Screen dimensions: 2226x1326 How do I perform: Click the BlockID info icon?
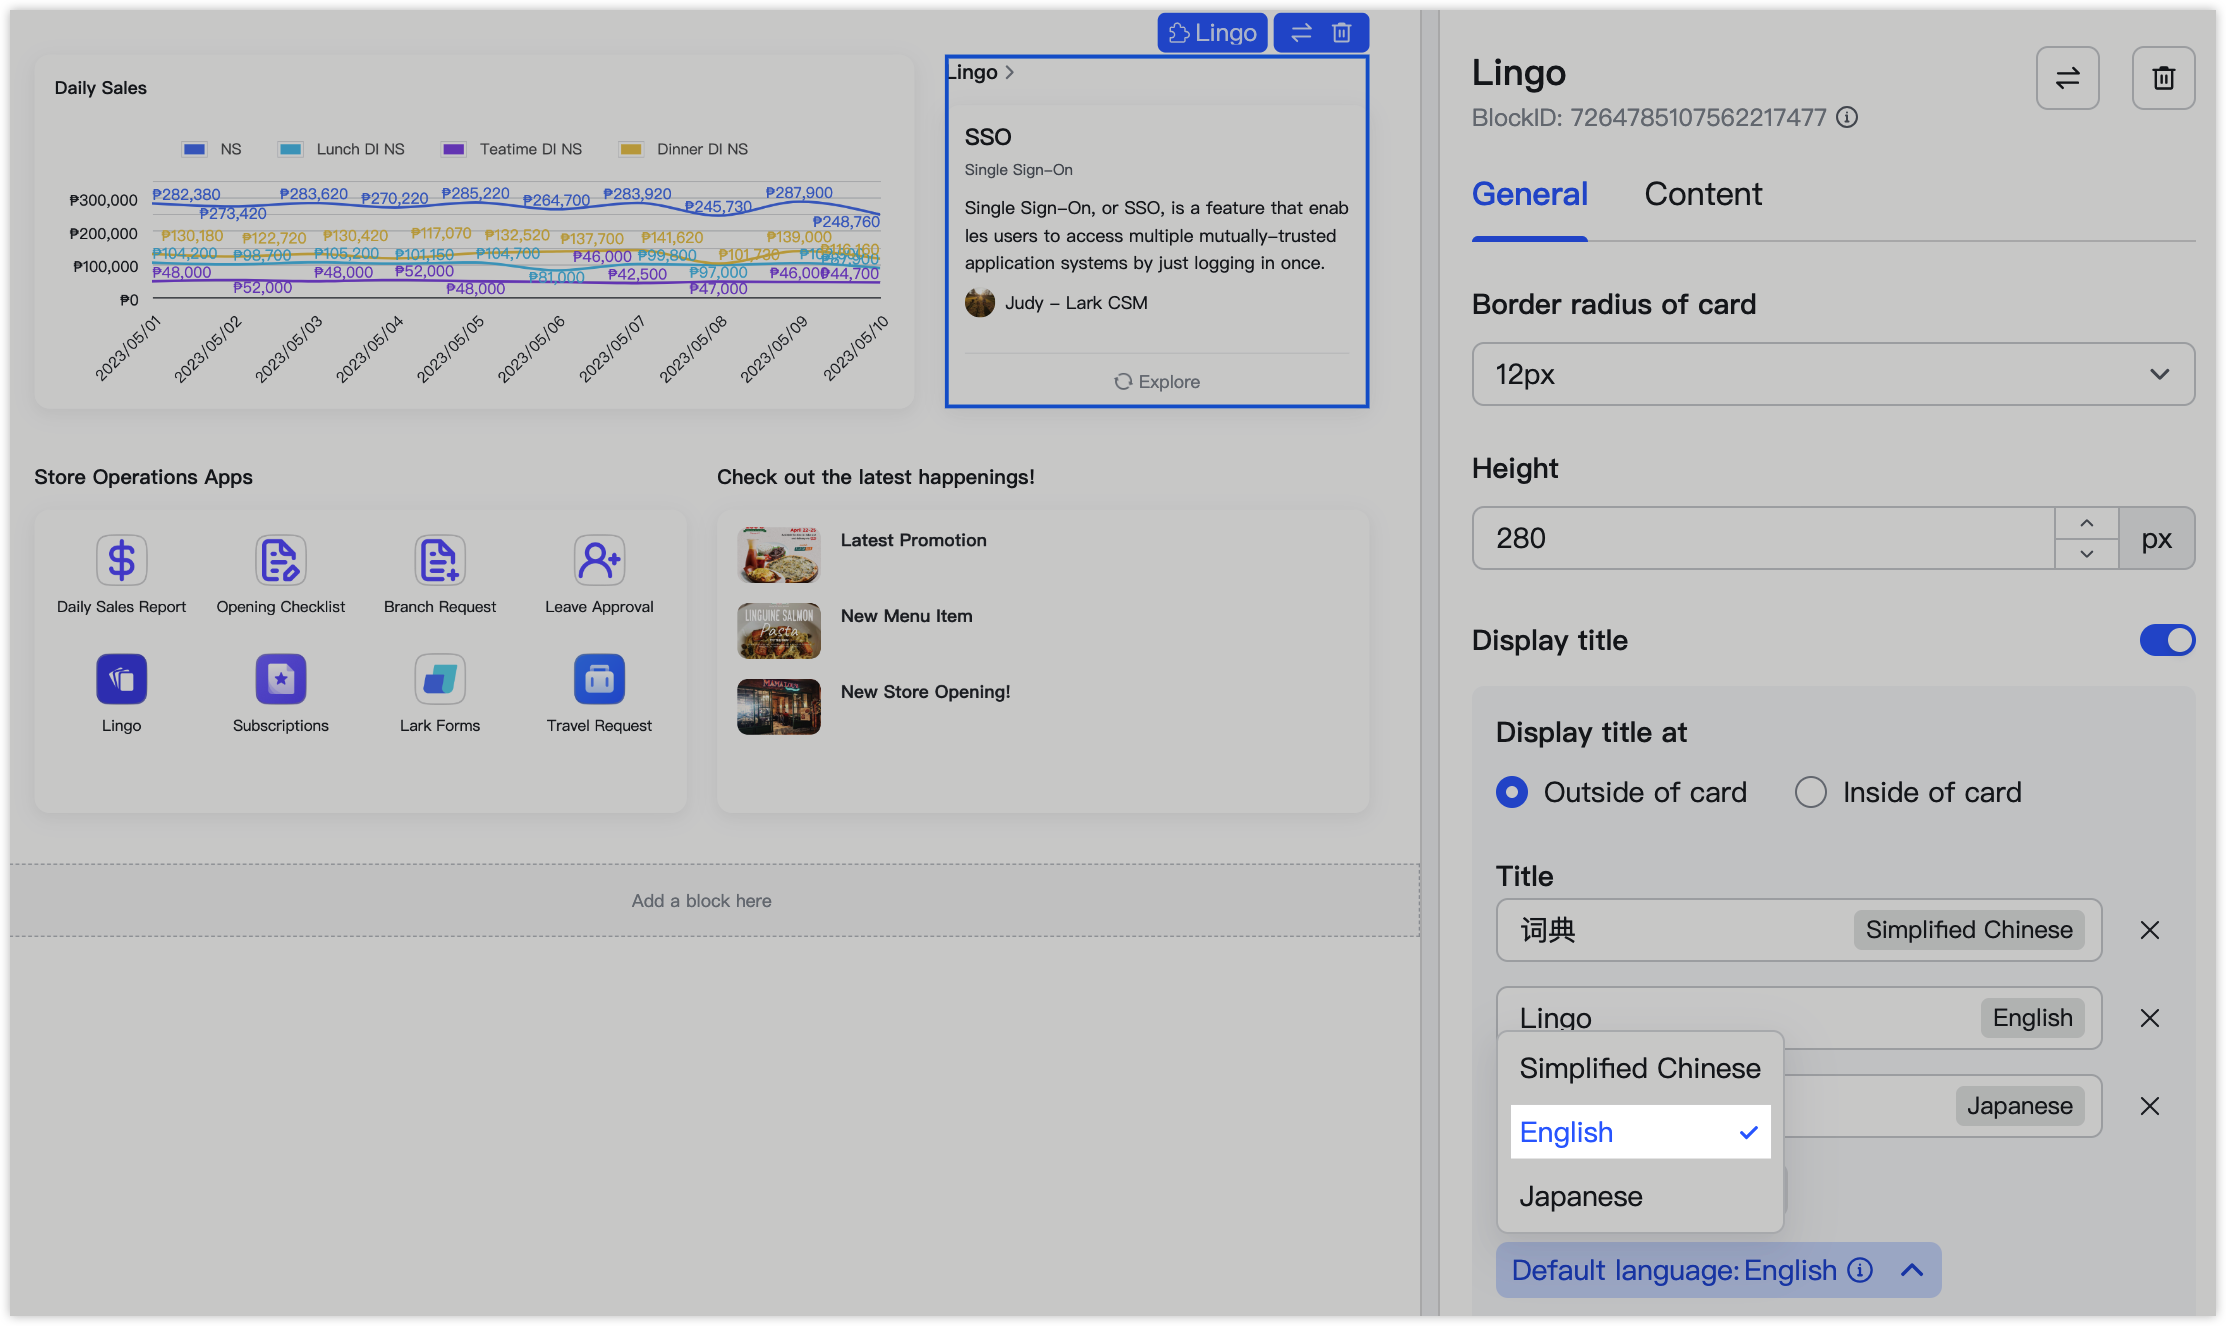(x=1848, y=118)
